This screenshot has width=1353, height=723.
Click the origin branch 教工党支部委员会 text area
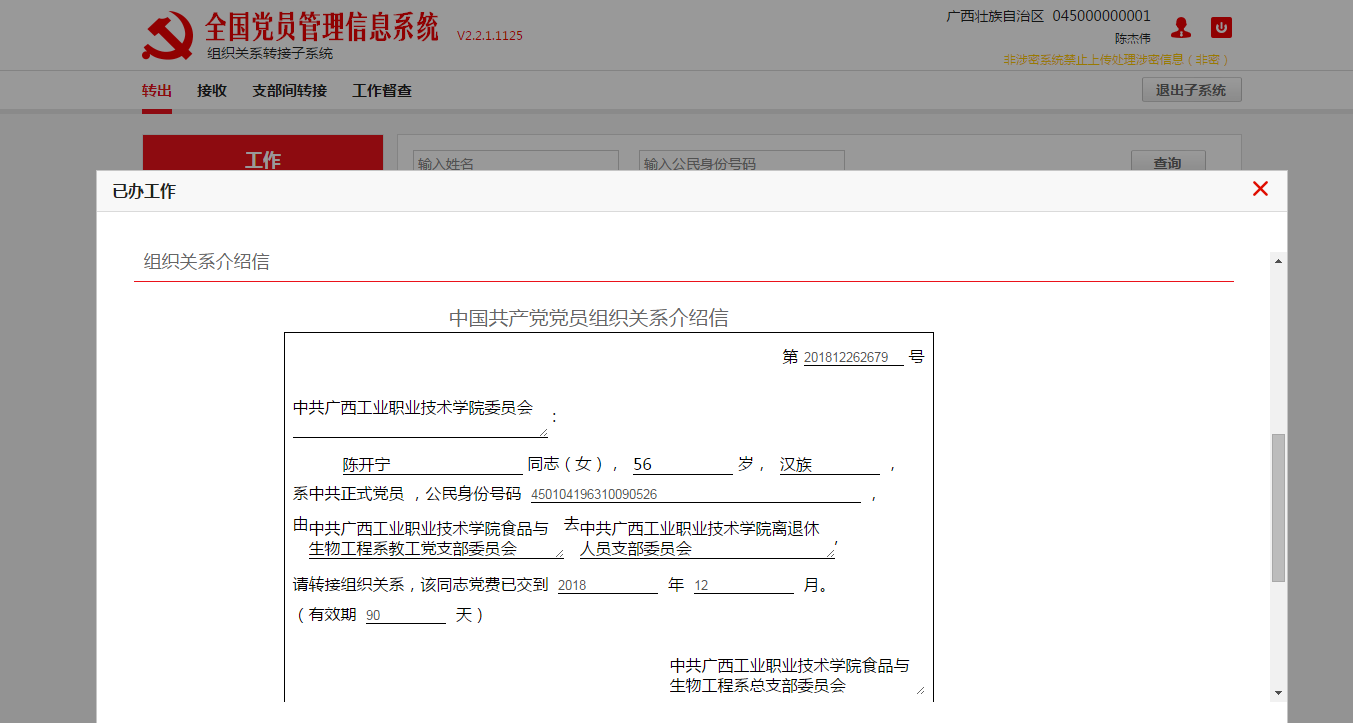436,538
